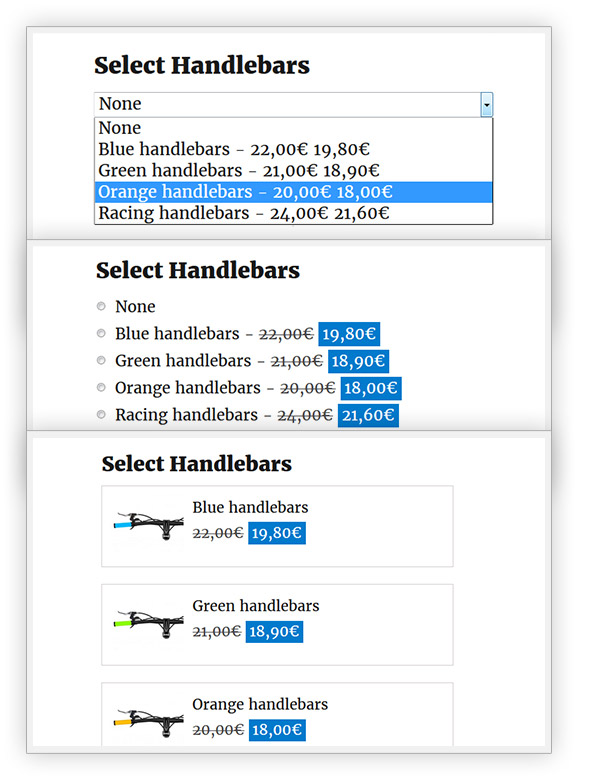The width and height of the screenshot is (600, 784).
Task: Click the green handlebars product image
Action: click(x=148, y=622)
